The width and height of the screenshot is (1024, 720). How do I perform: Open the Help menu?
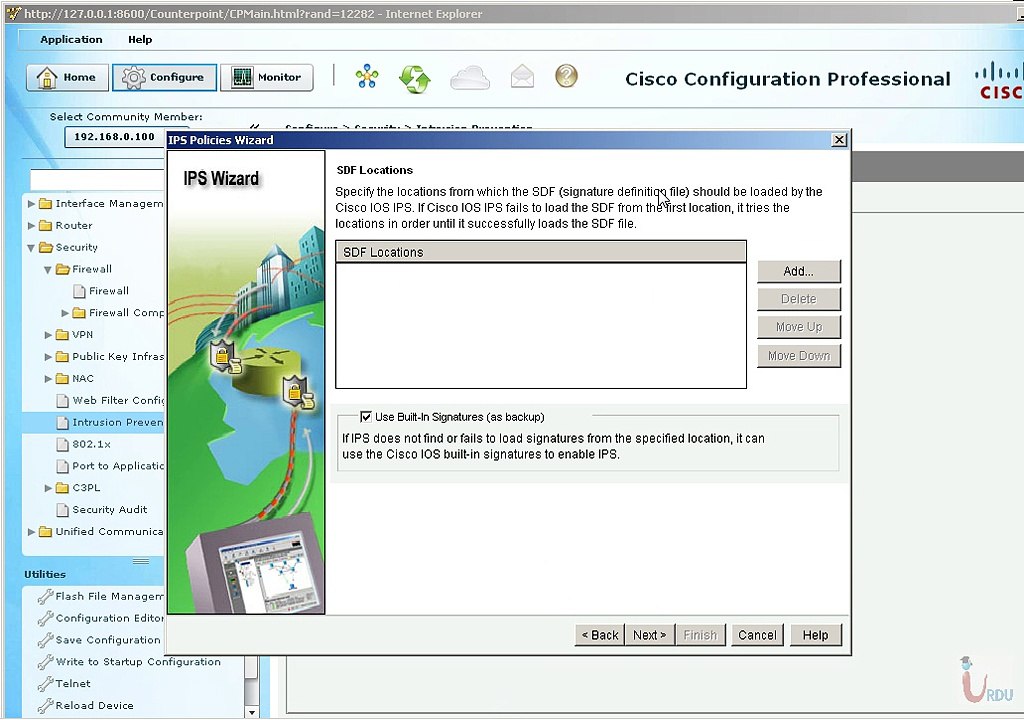click(x=140, y=39)
